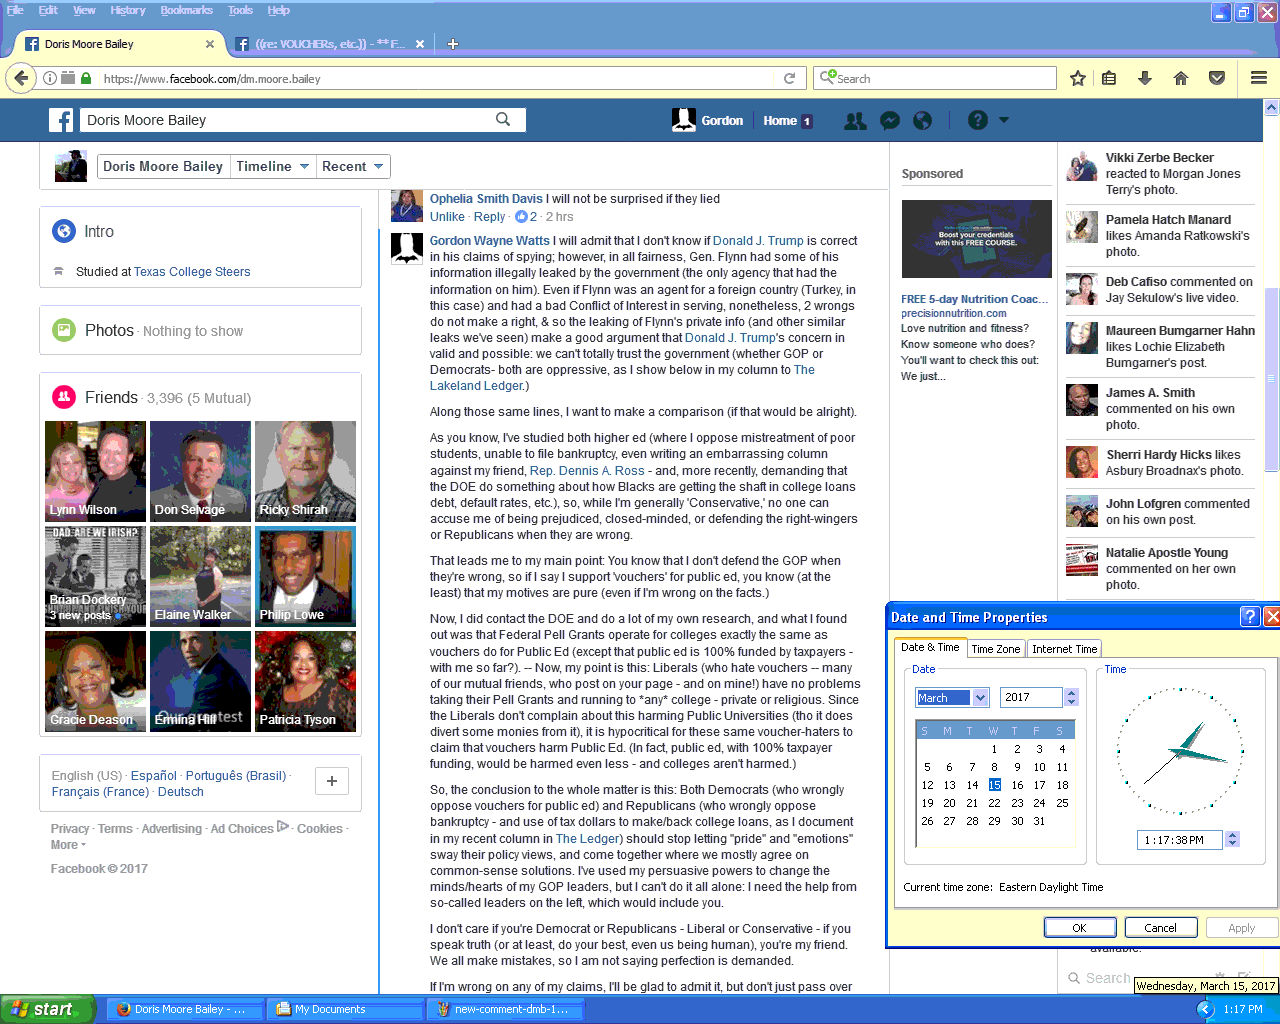Open the Firefox hamburger menu
This screenshot has width=1280, height=1024.
point(1259,79)
